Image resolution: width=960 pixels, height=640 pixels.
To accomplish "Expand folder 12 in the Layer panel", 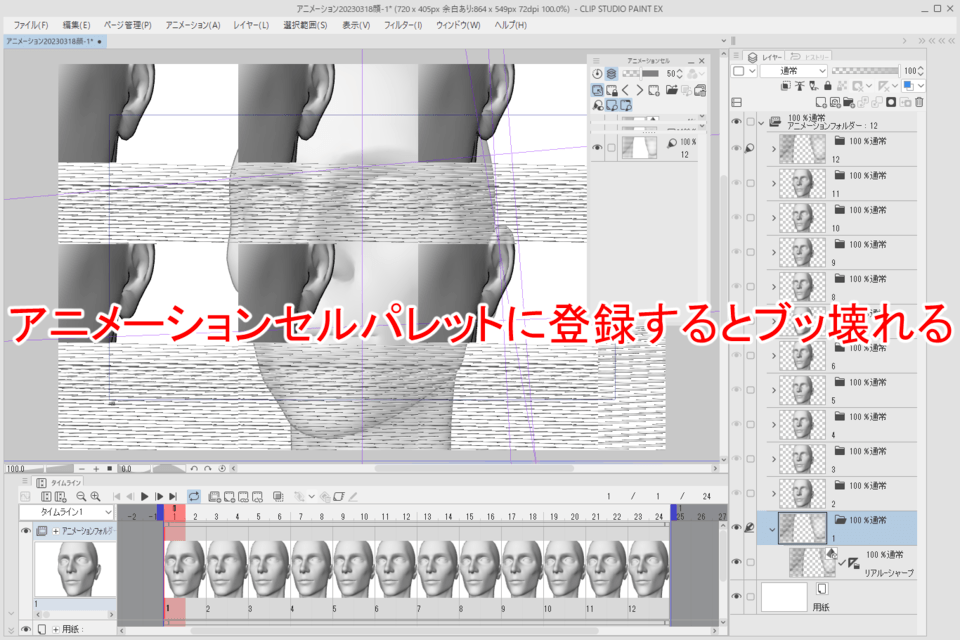I will [774, 149].
